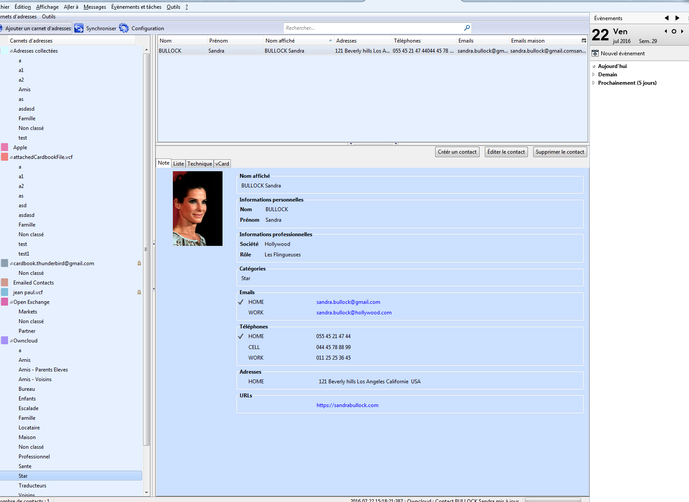
Task: Switch to the vCard tab
Action: pyautogui.click(x=222, y=163)
